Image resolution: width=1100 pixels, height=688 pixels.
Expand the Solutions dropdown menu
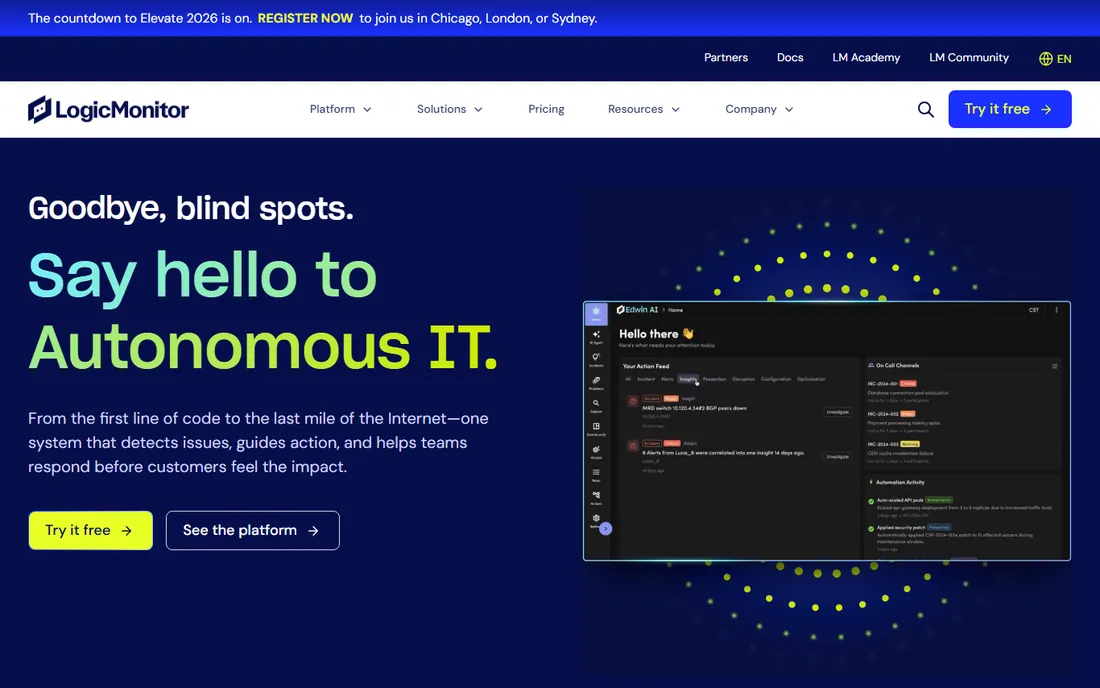click(x=450, y=109)
